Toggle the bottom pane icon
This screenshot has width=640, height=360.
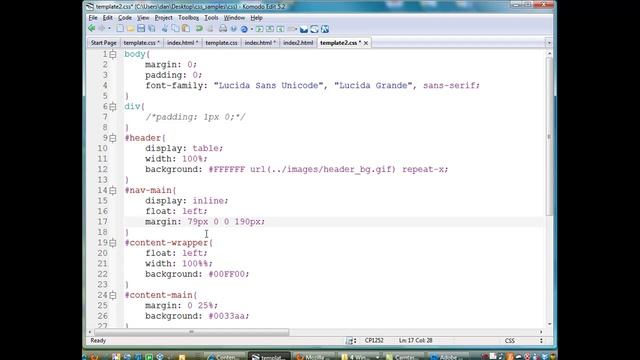[270, 29]
